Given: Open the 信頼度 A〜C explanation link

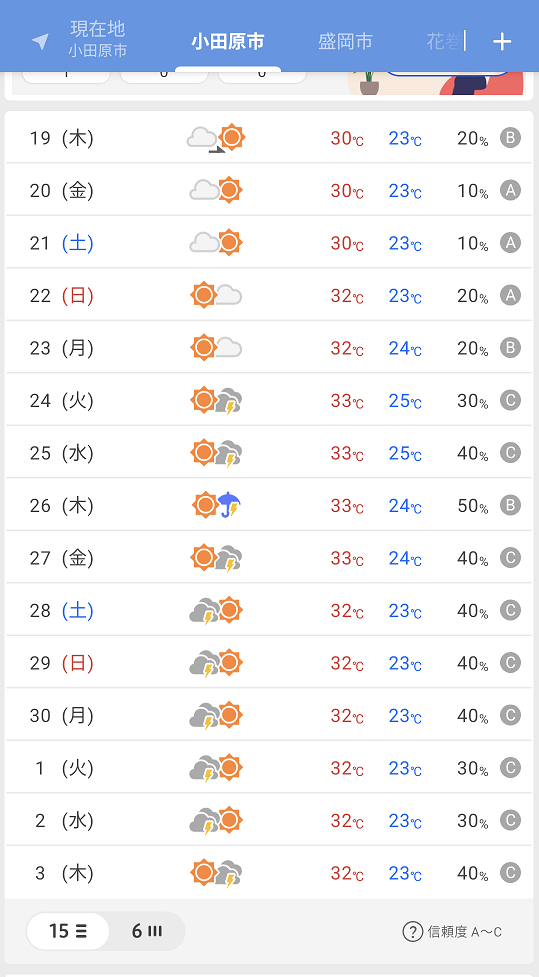Looking at the screenshot, I should pos(465,932).
